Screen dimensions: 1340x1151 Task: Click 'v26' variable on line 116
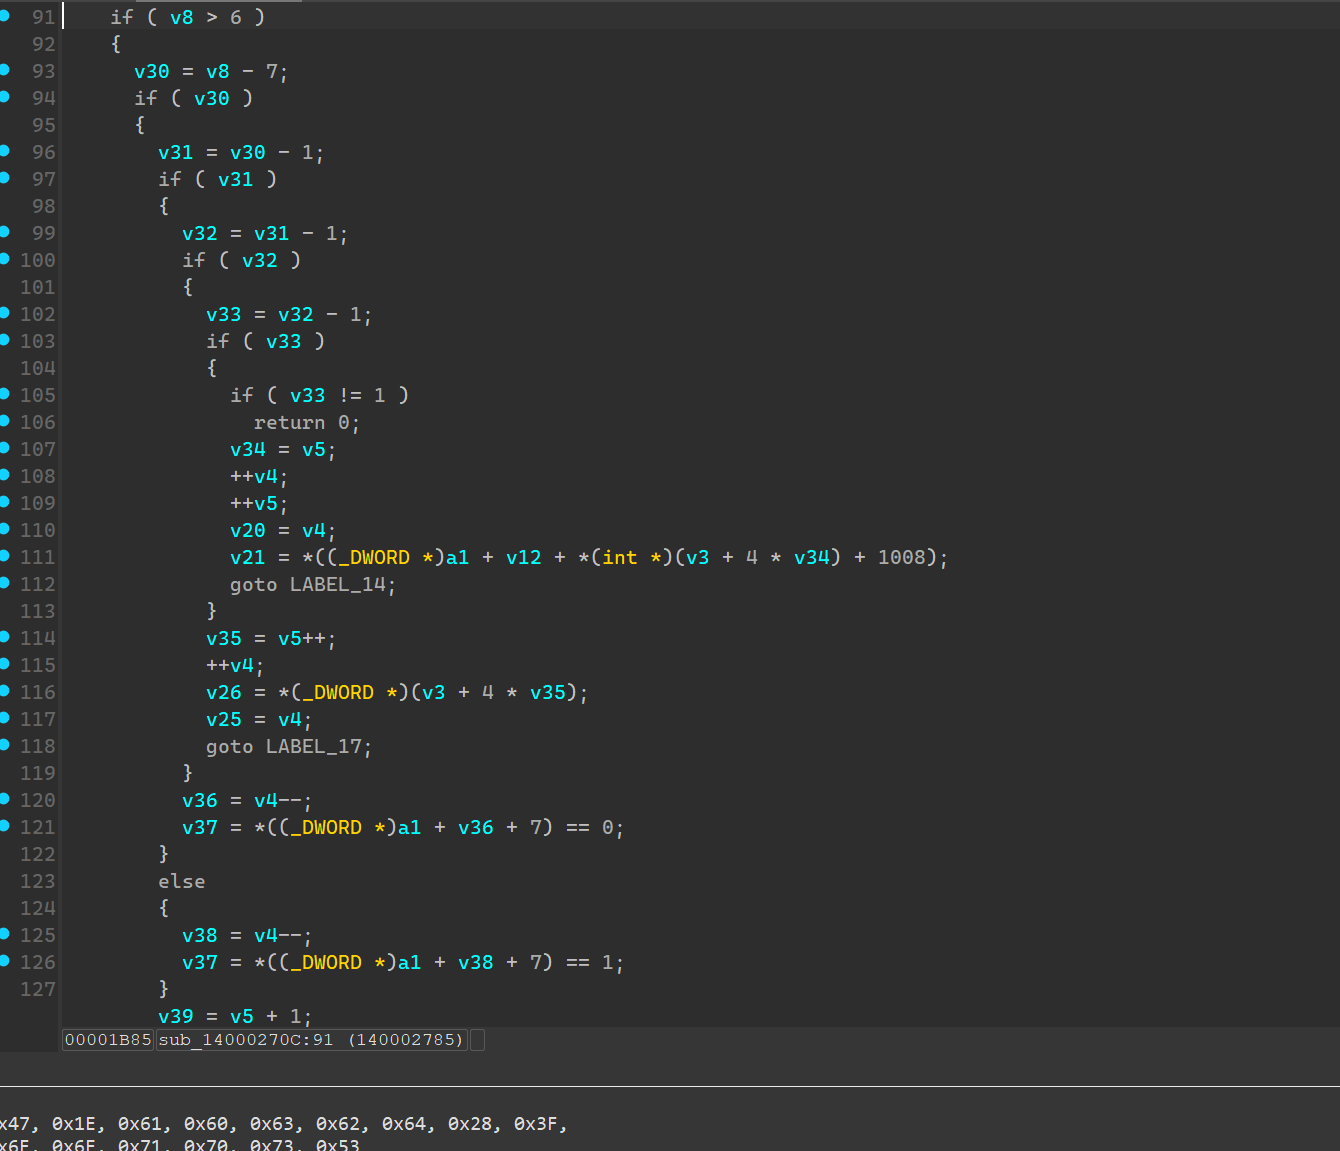tap(224, 692)
